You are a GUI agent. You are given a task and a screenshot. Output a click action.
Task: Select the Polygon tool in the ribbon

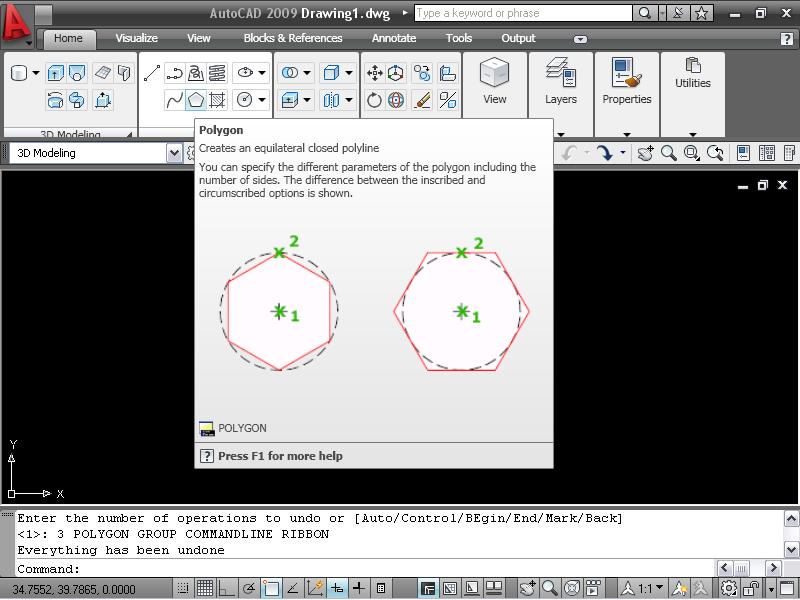coord(196,100)
